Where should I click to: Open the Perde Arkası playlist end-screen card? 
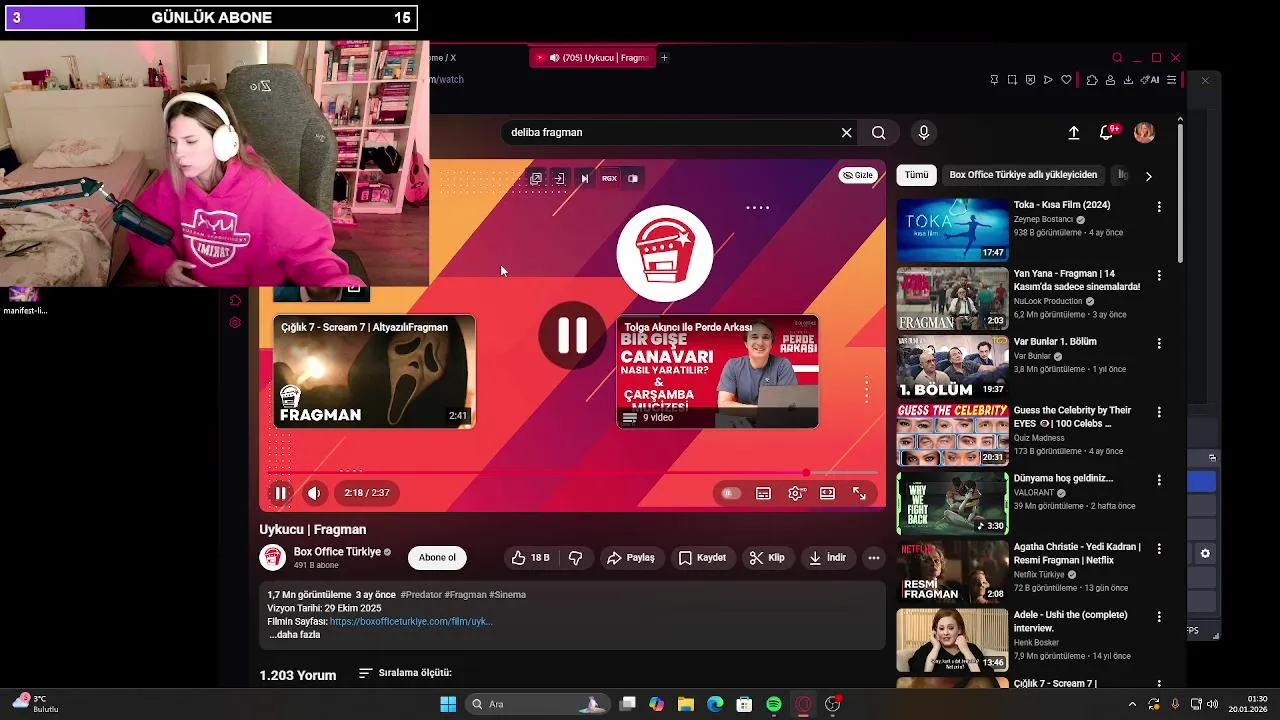(x=717, y=372)
